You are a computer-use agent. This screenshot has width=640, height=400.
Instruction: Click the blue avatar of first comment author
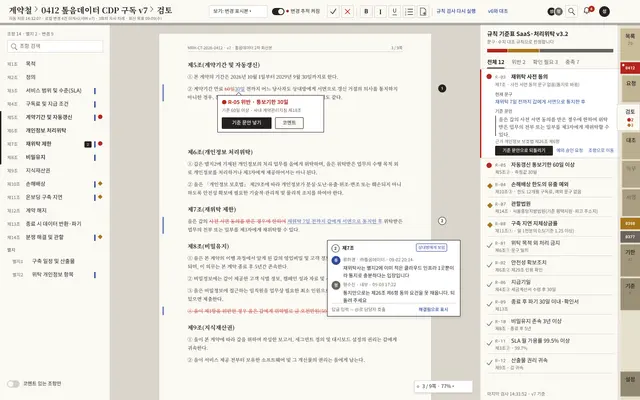pyautogui.click(x=336, y=260)
